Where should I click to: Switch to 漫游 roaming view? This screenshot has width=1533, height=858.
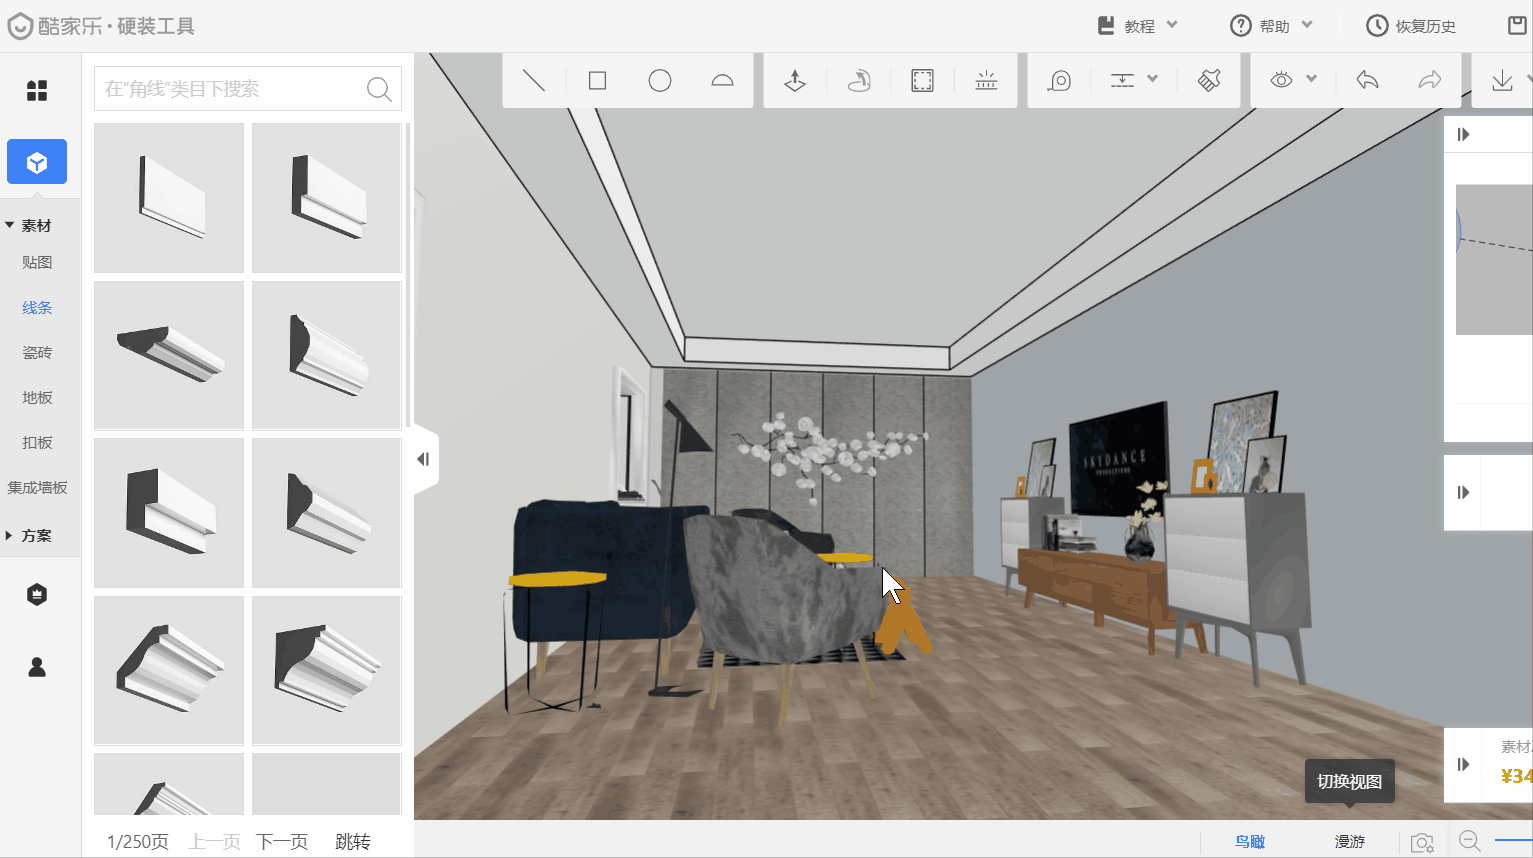point(1350,842)
